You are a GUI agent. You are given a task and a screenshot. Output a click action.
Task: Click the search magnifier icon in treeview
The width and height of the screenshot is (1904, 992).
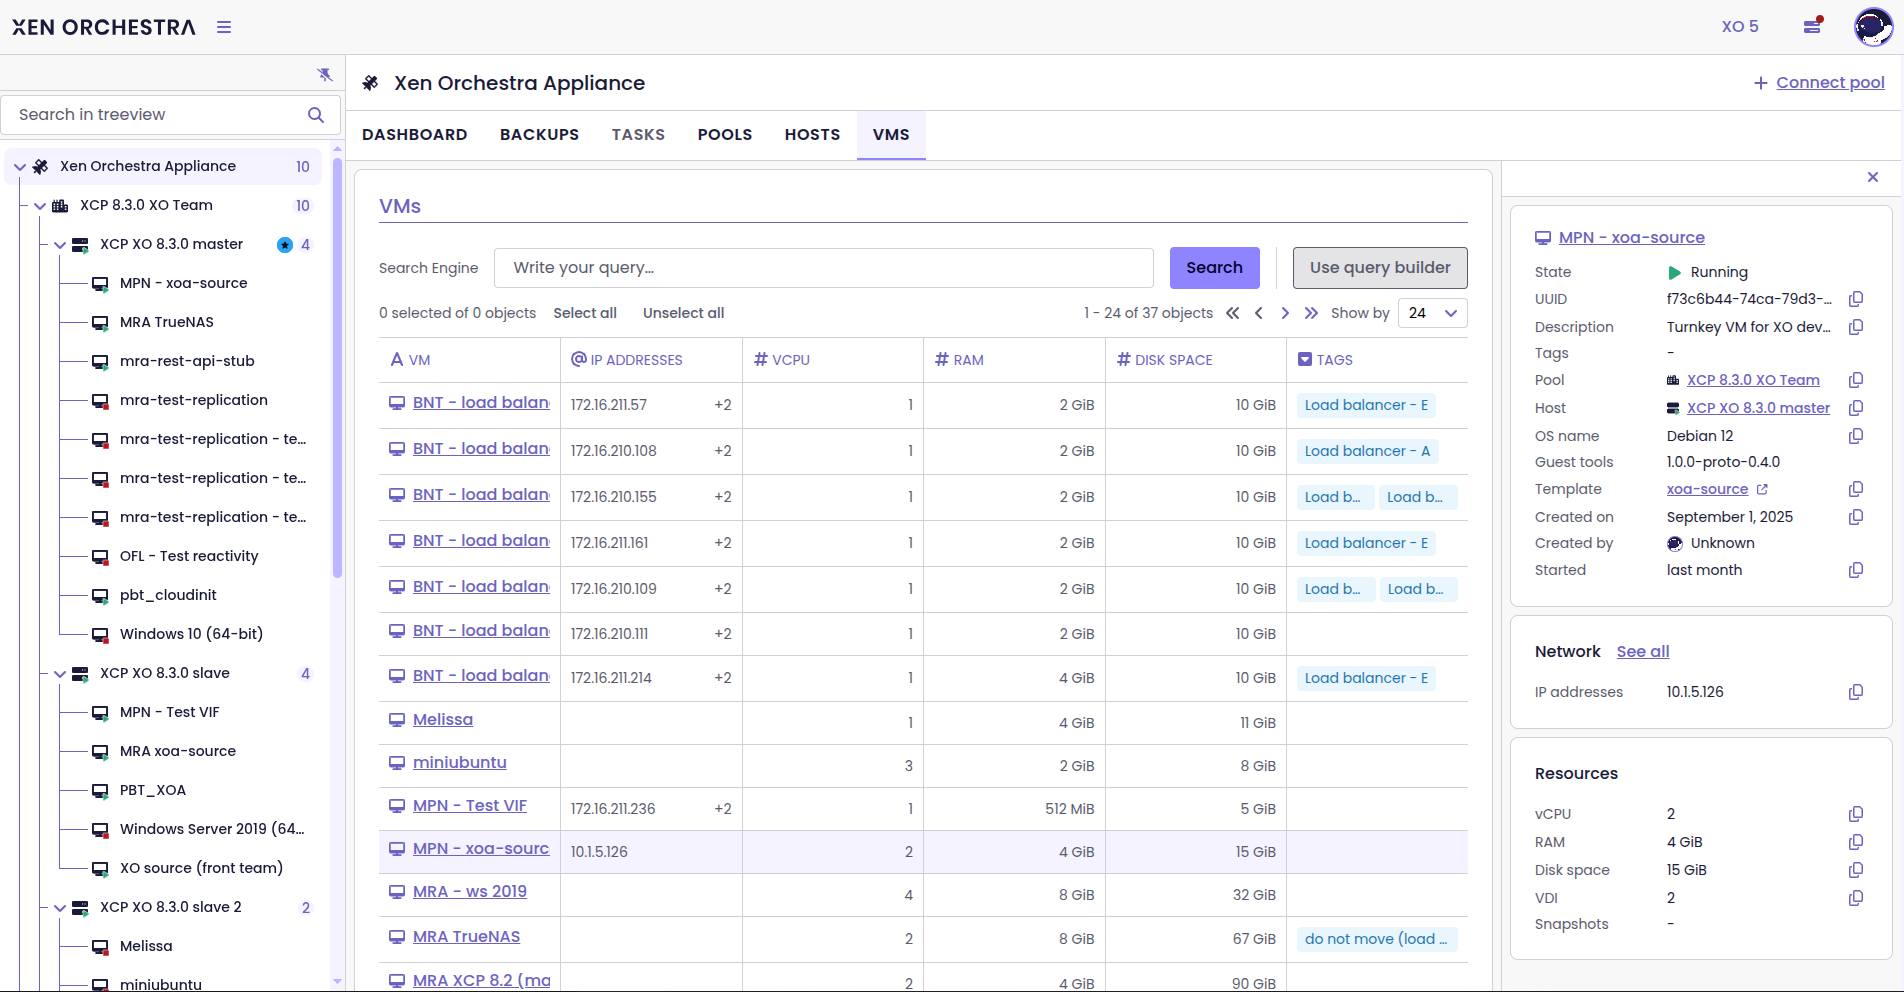tap(316, 115)
